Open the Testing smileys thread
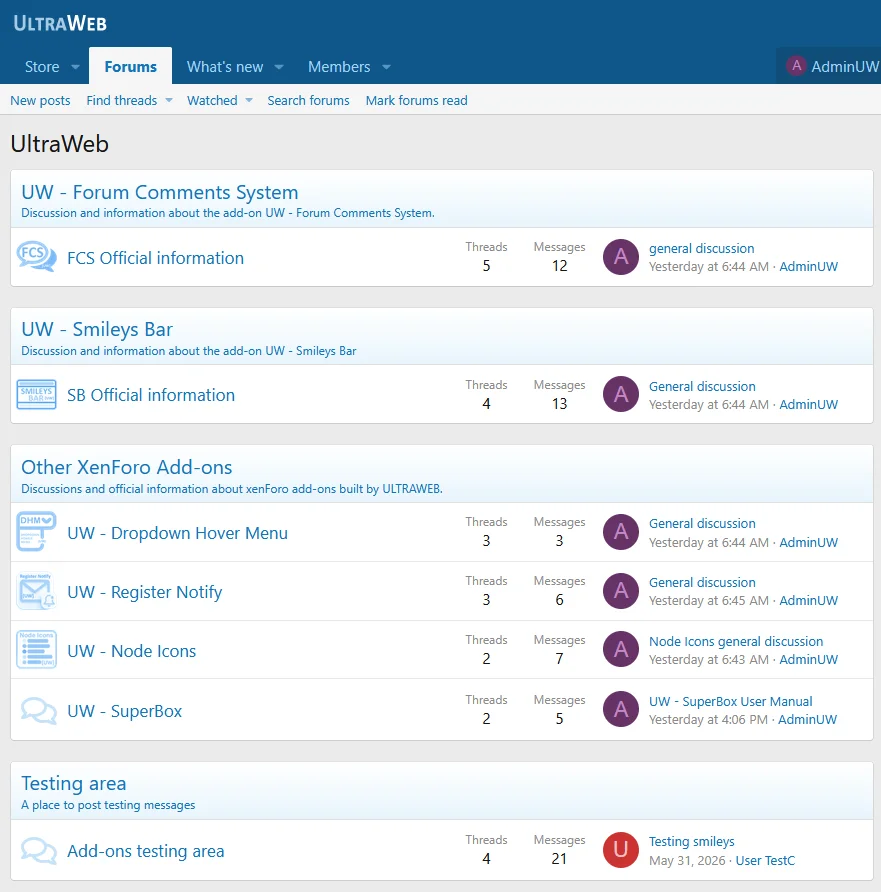The image size is (881, 892). point(692,841)
